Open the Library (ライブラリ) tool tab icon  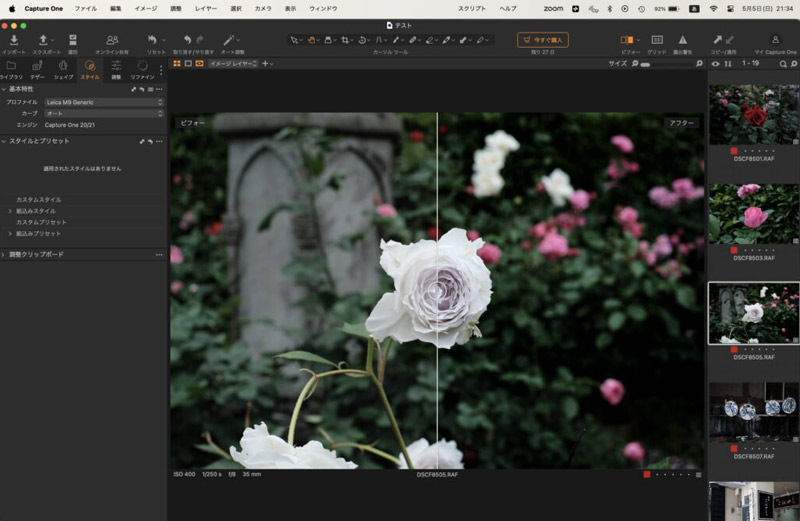tap(10, 66)
